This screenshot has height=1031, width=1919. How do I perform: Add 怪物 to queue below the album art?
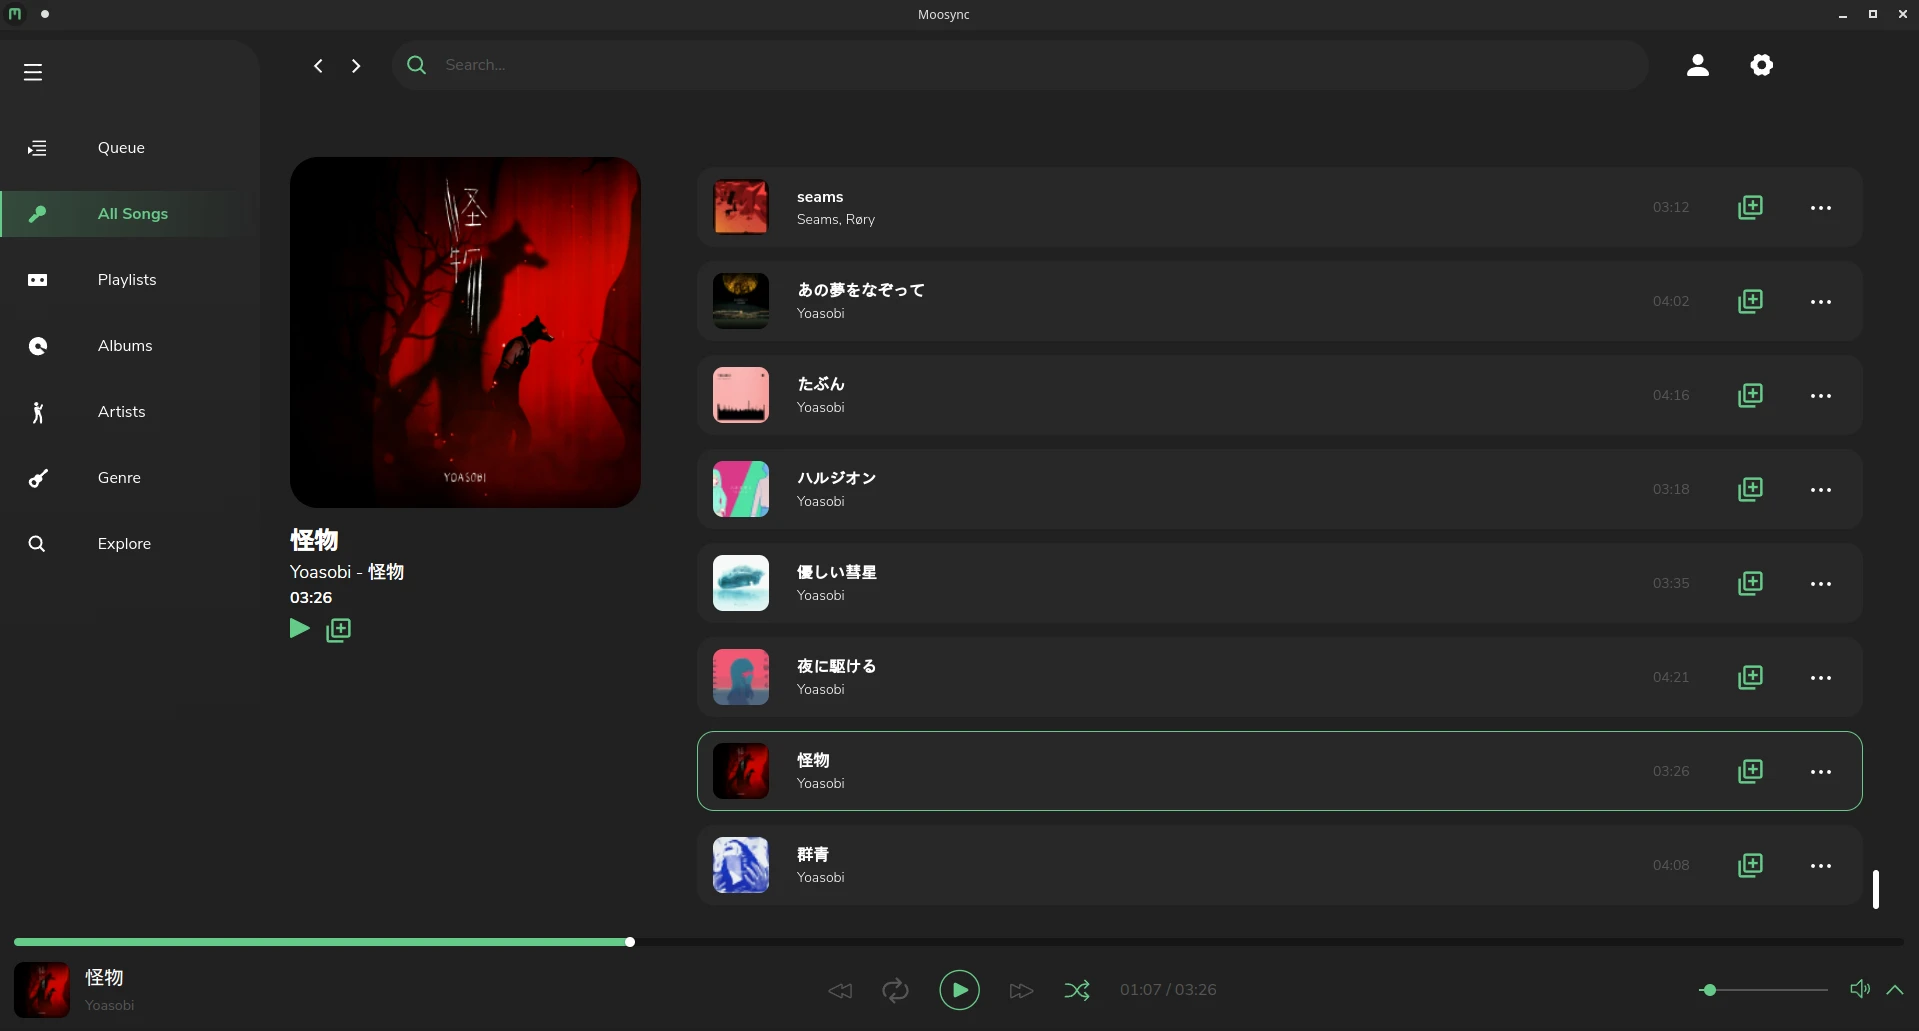339,630
